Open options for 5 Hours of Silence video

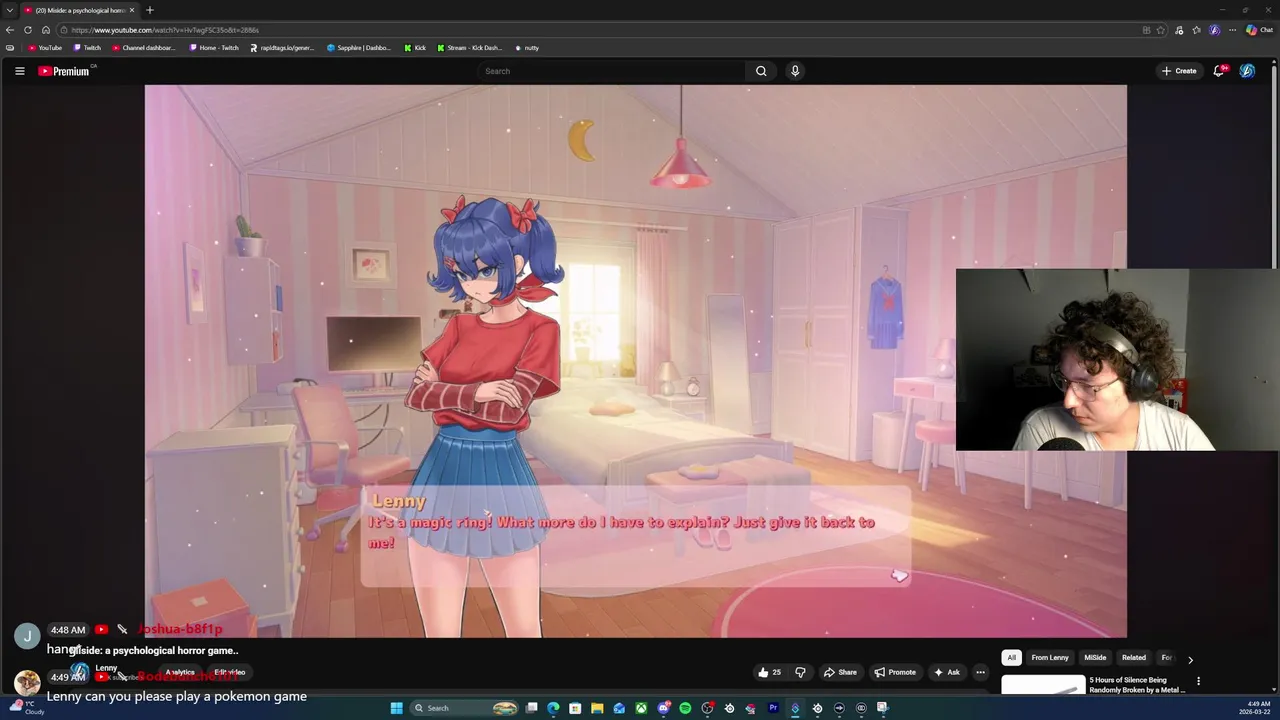(1198, 681)
